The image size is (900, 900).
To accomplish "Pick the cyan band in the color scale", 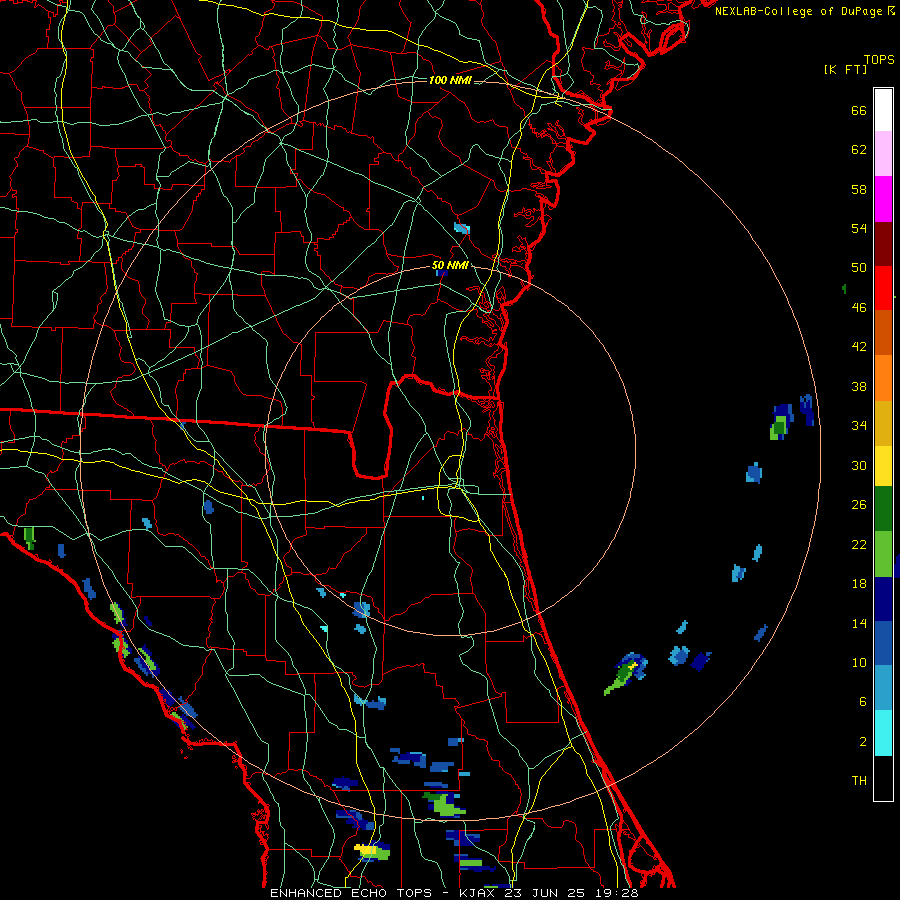I will coord(883,733).
